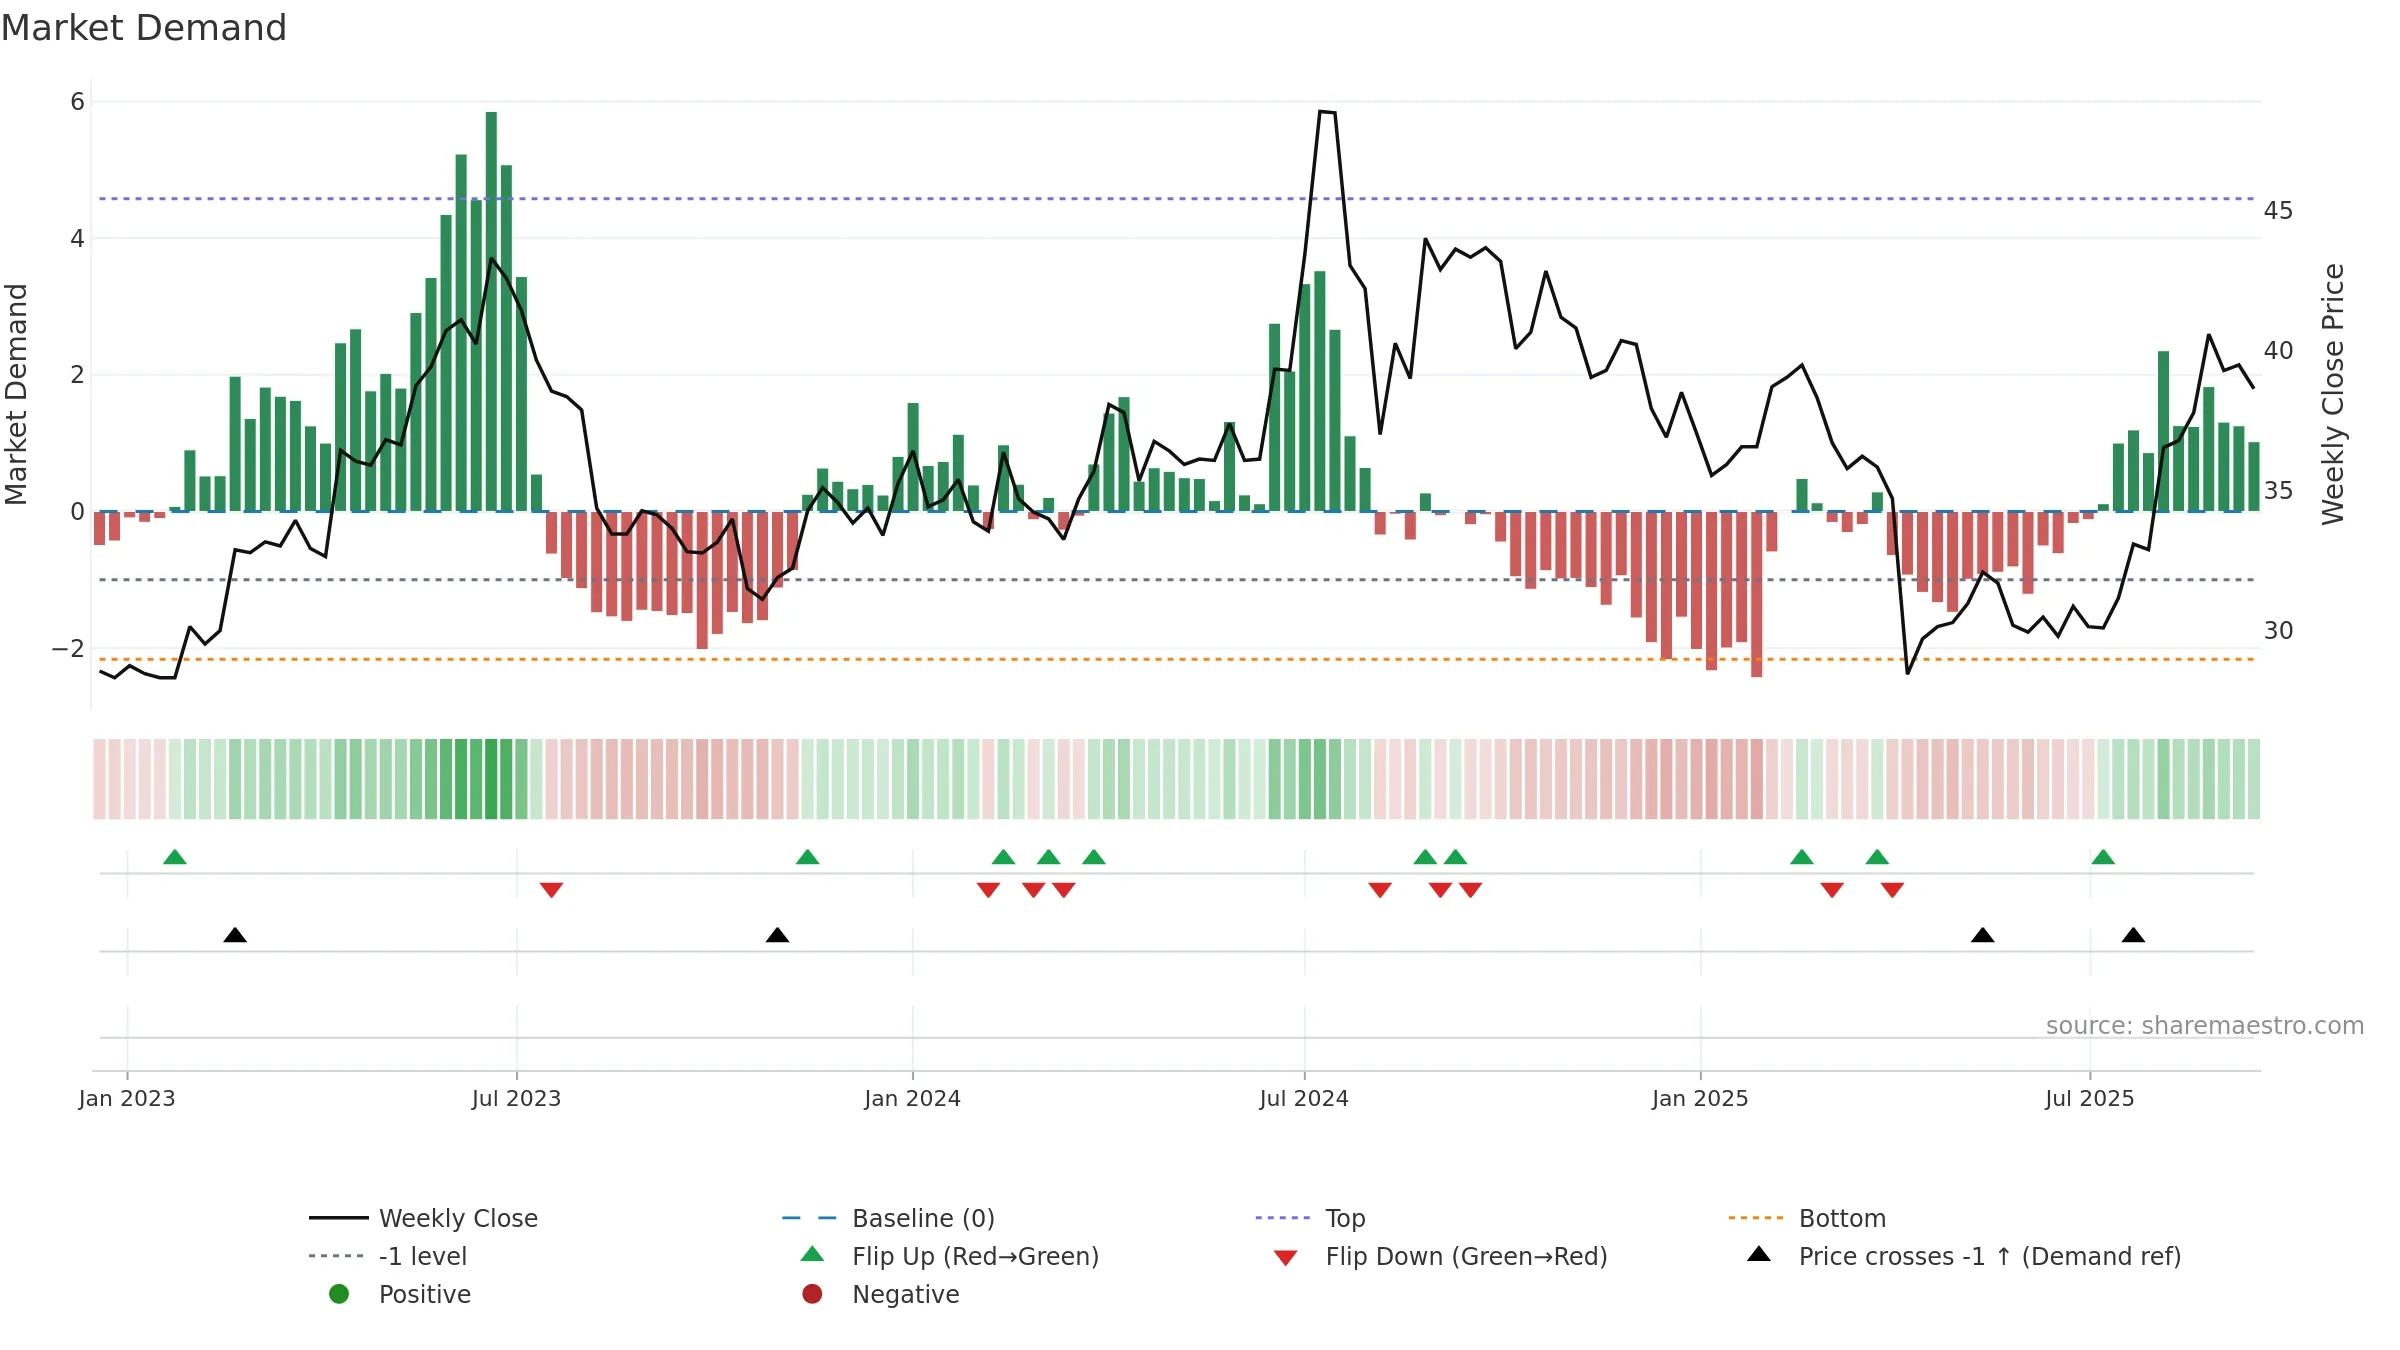
Task: Click the Jan 2024 axis label
Action: pos(912,1099)
